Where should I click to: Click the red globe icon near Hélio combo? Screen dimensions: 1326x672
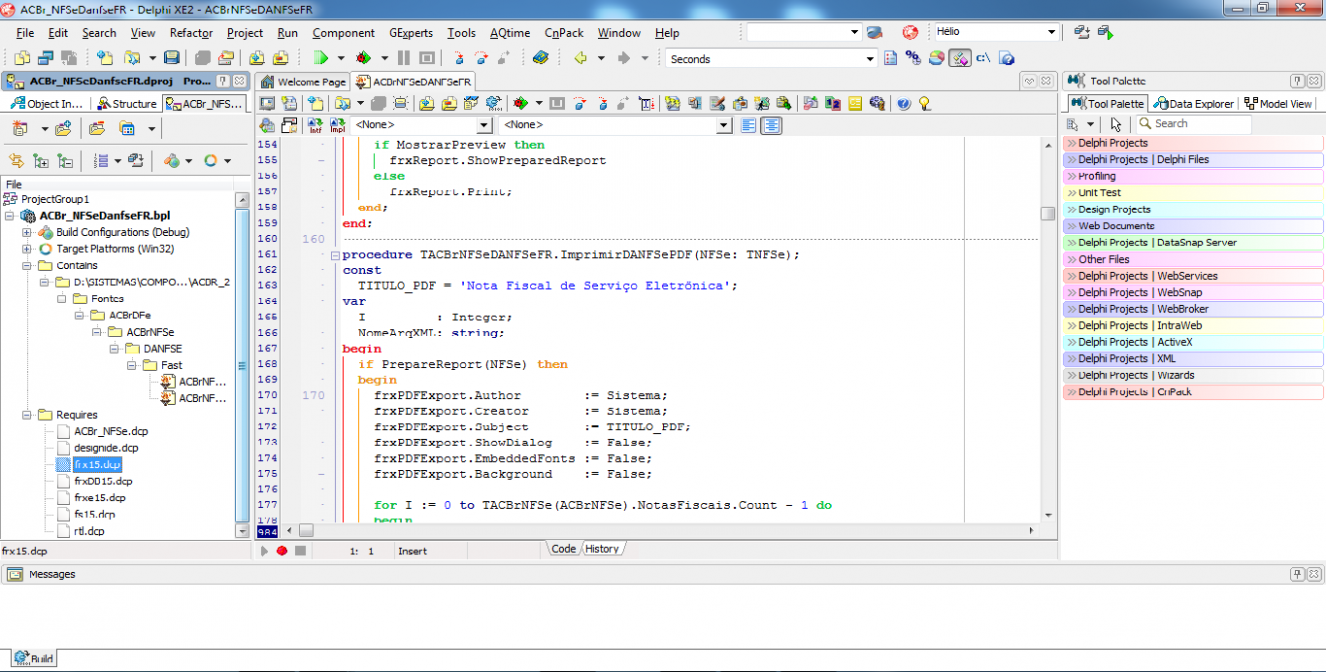(910, 32)
